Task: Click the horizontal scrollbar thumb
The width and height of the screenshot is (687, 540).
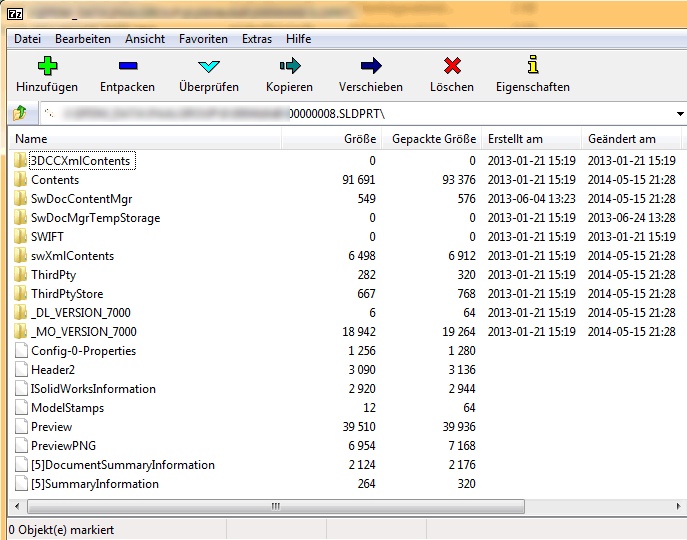Action: pos(276,507)
